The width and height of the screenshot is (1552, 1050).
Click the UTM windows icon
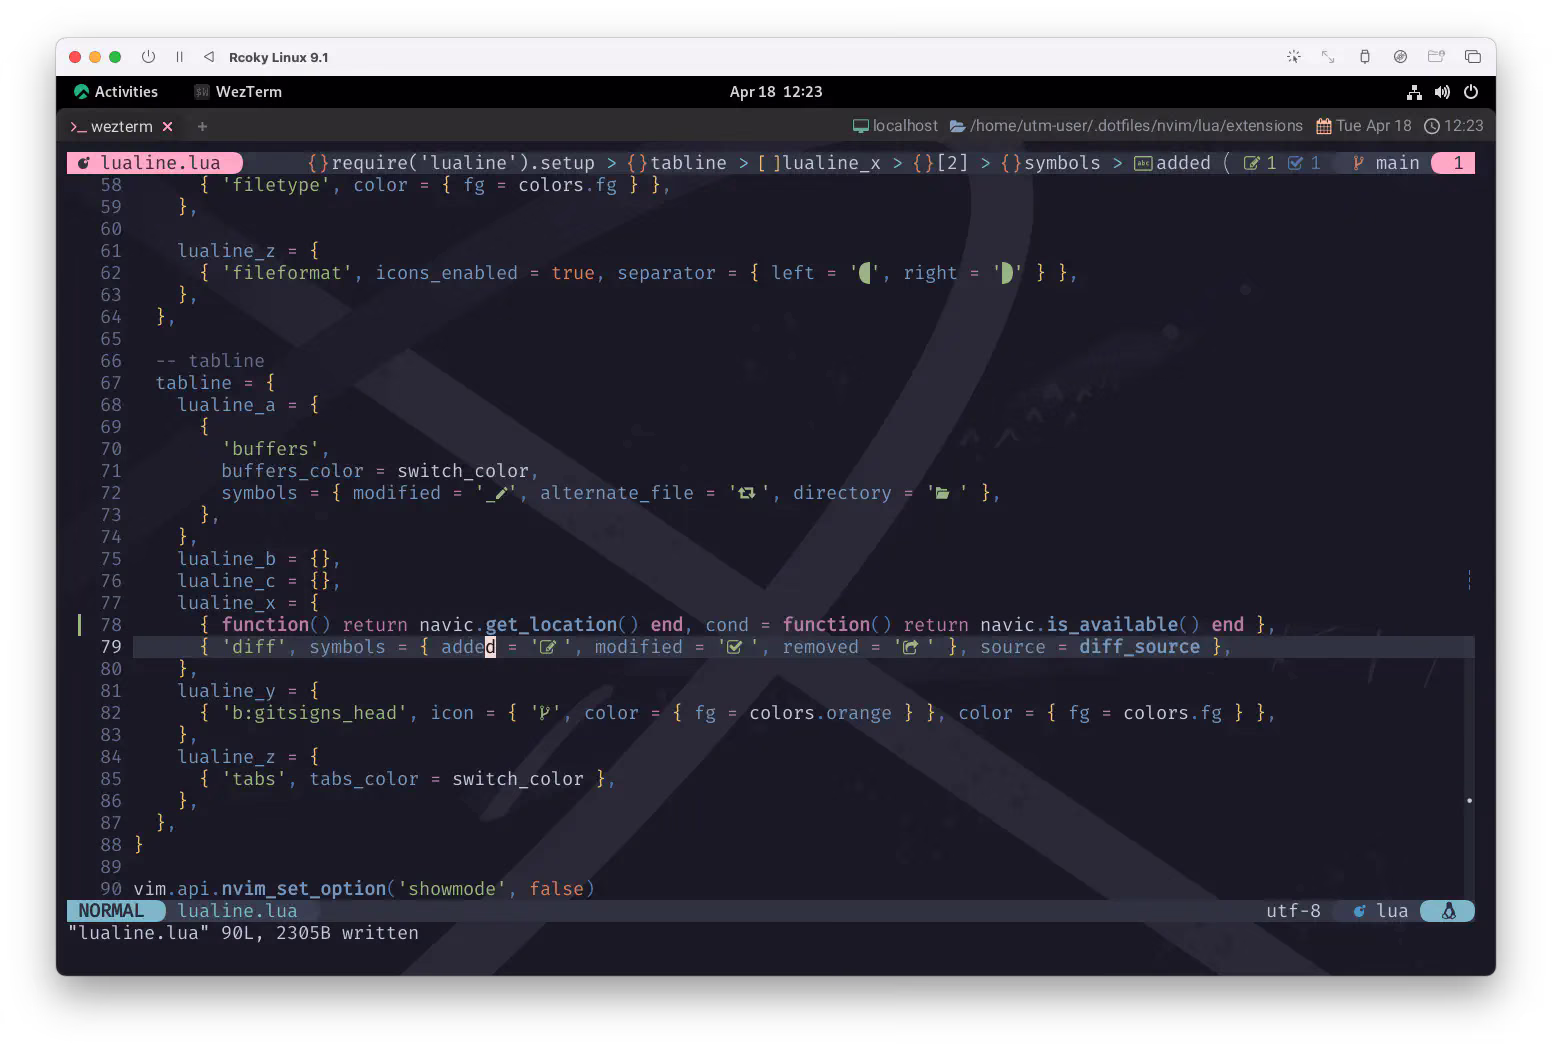[1472, 57]
